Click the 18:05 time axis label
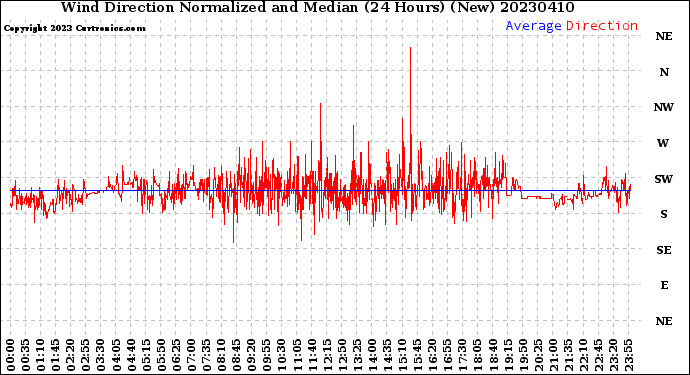The height and width of the screenshot is (375, 690). 478,355
